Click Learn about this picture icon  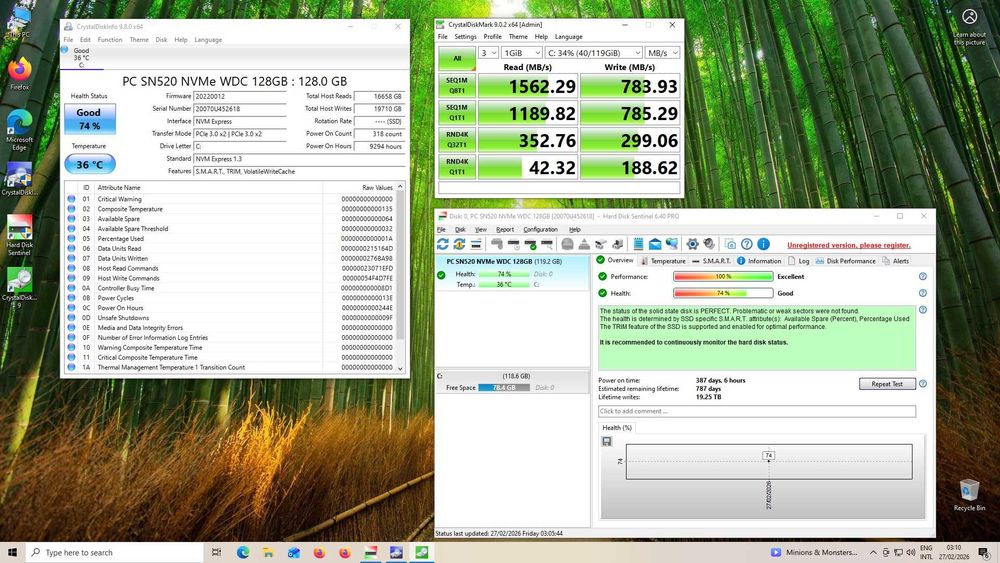tap(969, 27)
